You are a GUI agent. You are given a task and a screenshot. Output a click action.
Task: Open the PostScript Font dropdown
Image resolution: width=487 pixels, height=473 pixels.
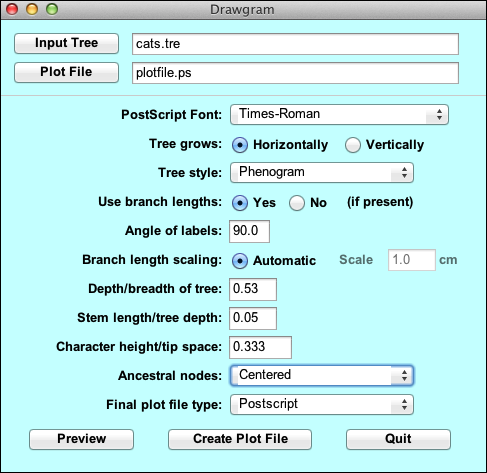pos(339,115)
